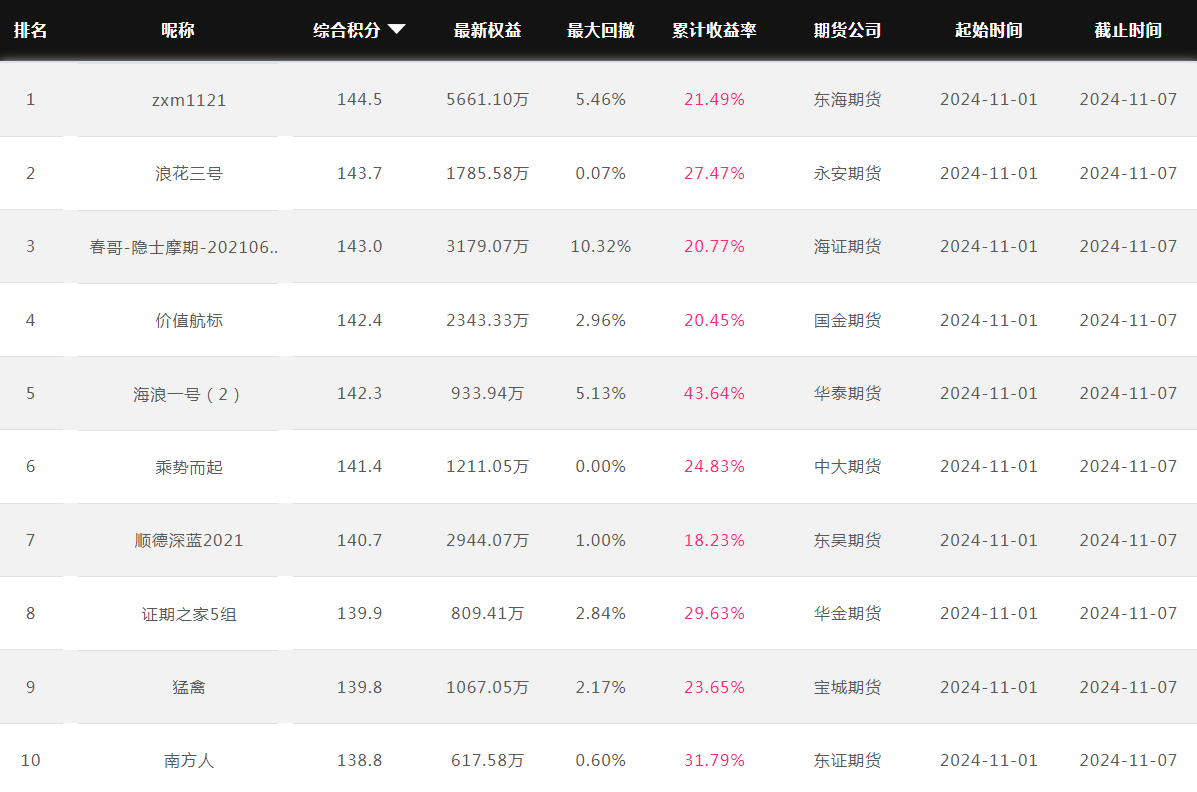This screenshot has width=1197, height=792.
Task: Click return rate 27.47%
Action: point(714,173)
